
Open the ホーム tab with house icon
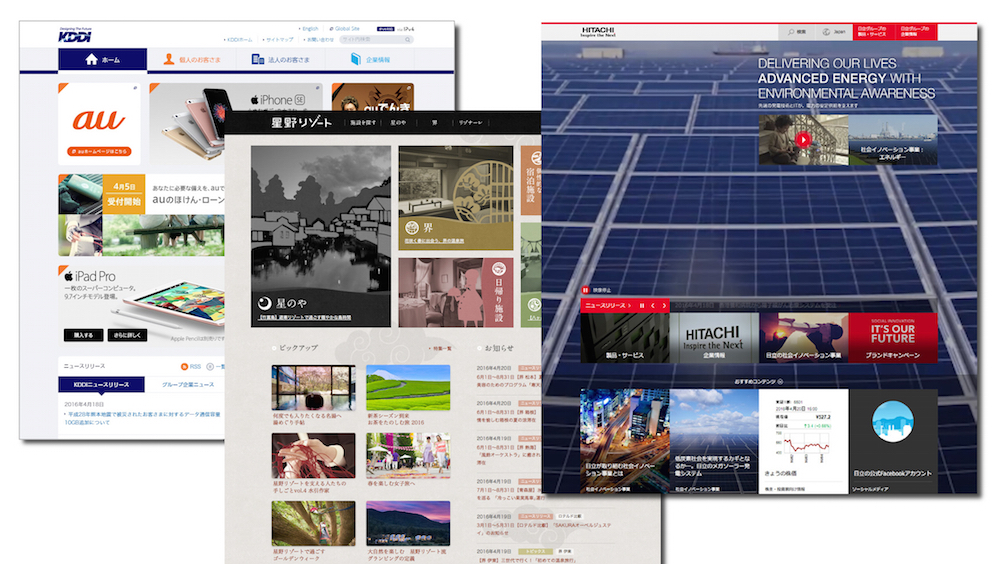[103, 59]
